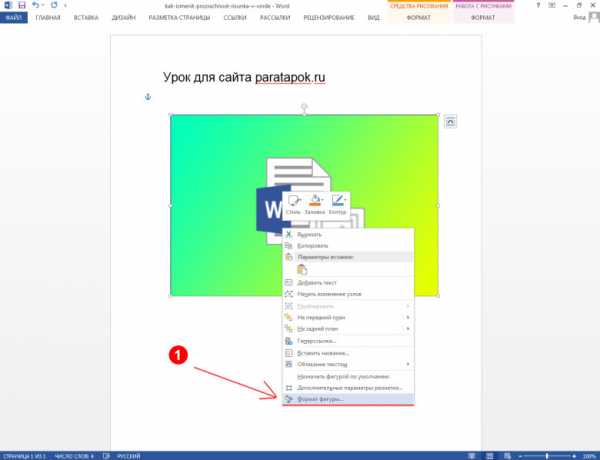Choose Гиперссылка in the context menu

348,341
